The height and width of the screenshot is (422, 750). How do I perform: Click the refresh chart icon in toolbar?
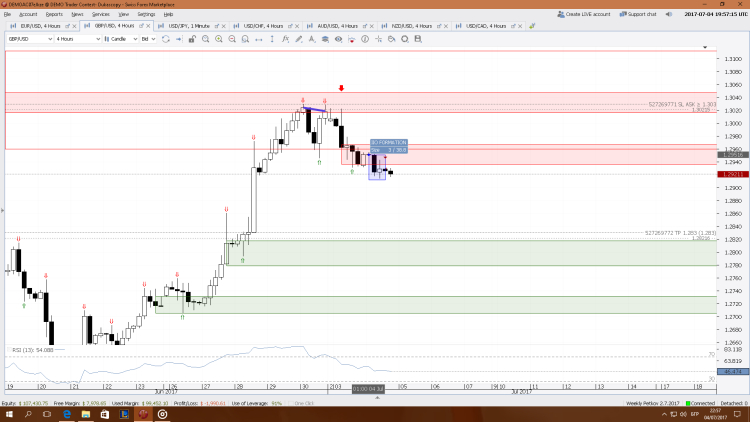165,39
